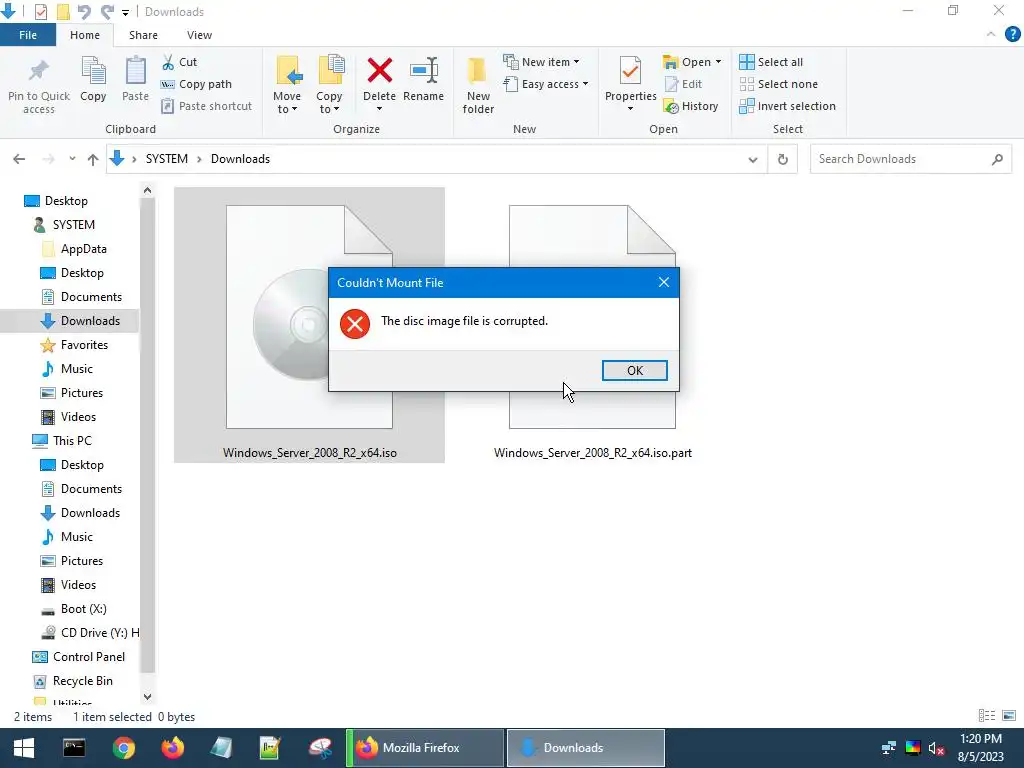
Task: Open the Recent locations dropdown arrow
Action: click(72, 159)
